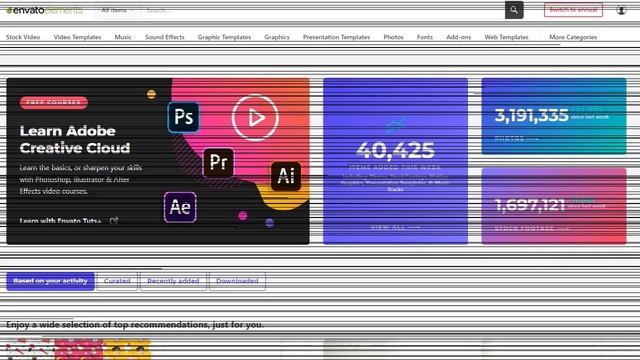Open the Graphics category
Screen dimensions: 640x360
pos(277,37)
